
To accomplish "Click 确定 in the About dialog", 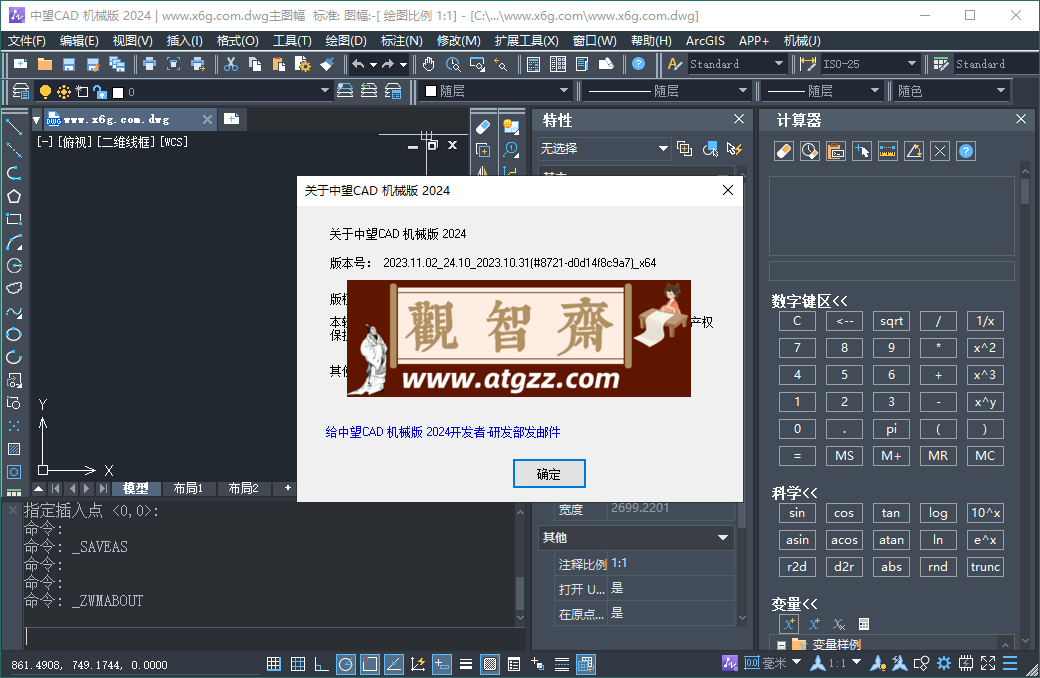I will [549, 474].
